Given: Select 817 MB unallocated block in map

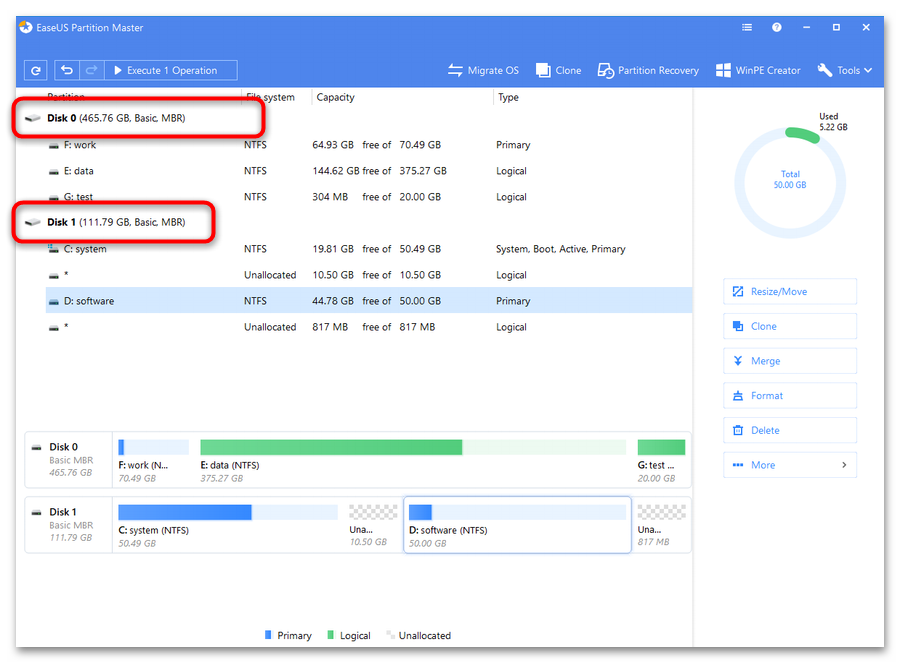Looking at the screenshot, I should 661,525.
